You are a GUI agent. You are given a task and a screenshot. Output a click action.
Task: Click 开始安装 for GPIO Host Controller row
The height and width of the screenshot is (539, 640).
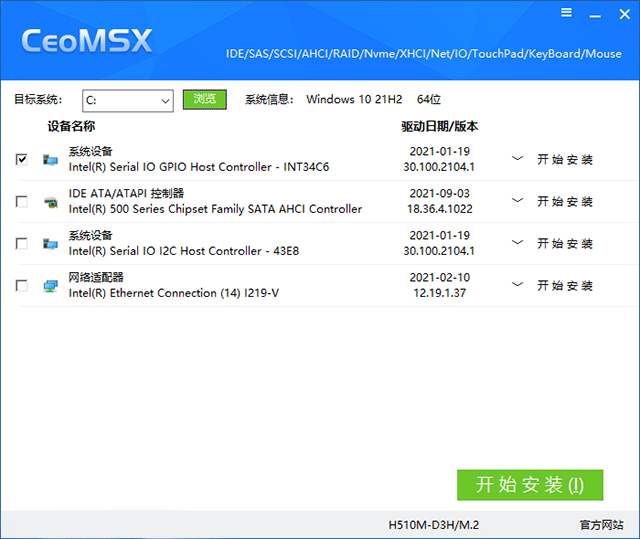coord(565,159)
